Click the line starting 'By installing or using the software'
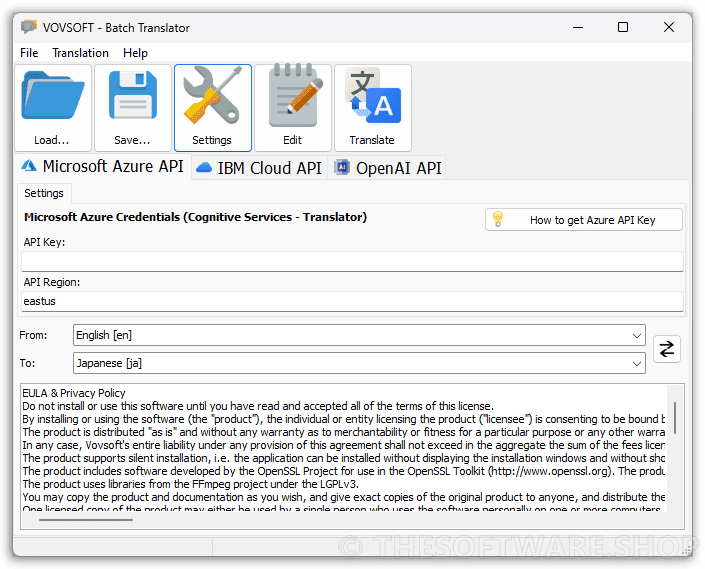The width and height of the screenshot is (705, 569). tap(344, 419)
